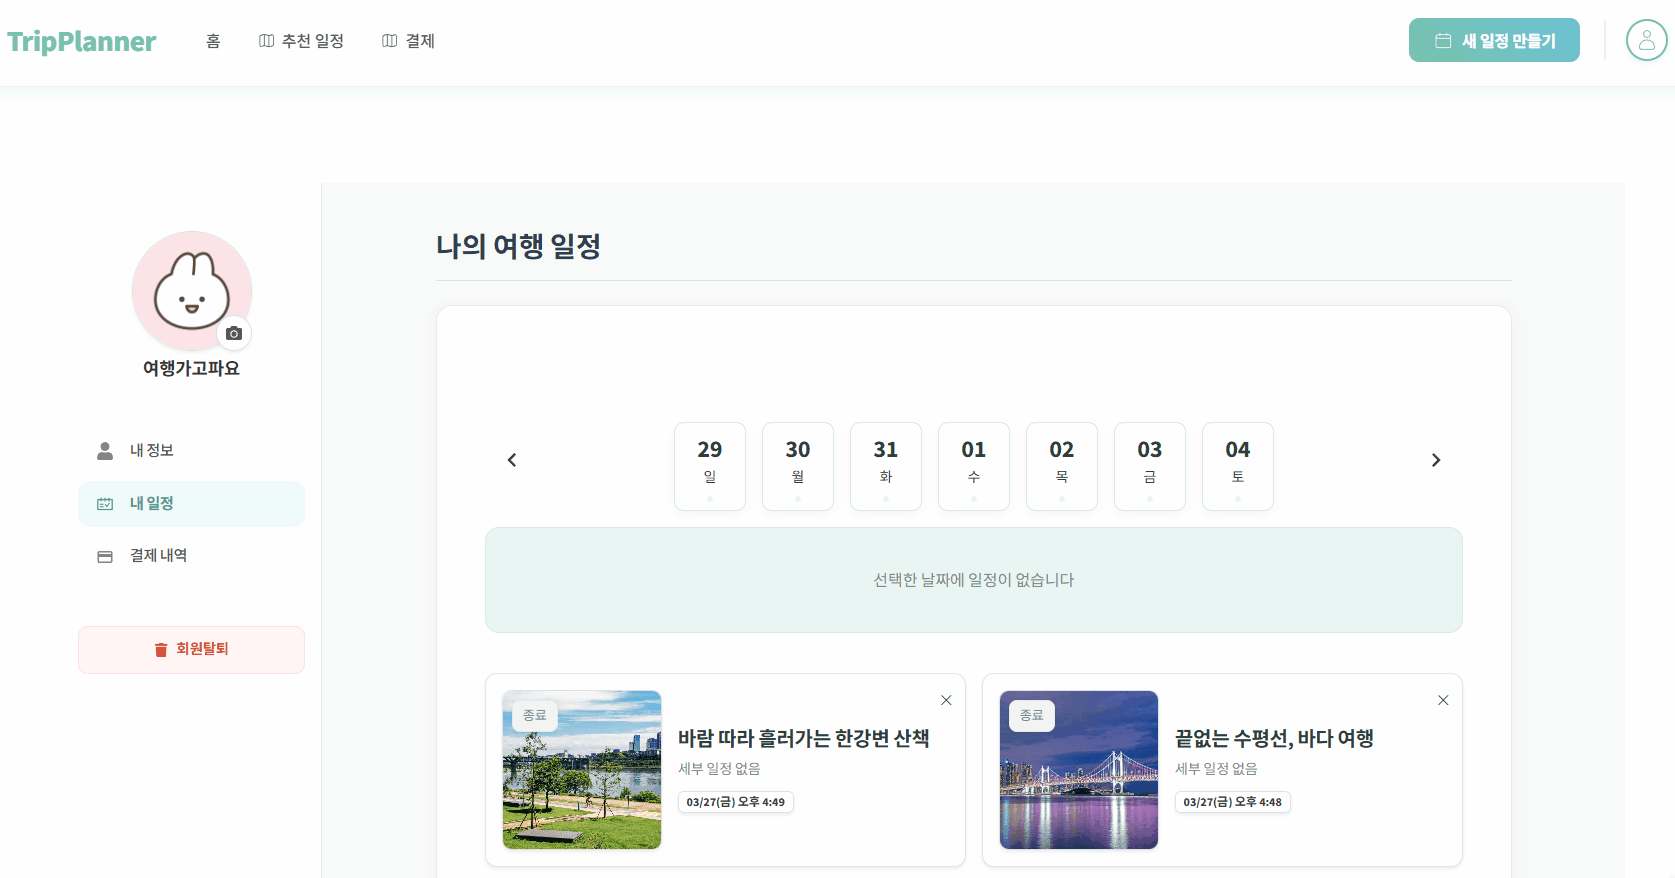Click the TripPlanner logo
The image size is (1675, 878).
(82, 41)
